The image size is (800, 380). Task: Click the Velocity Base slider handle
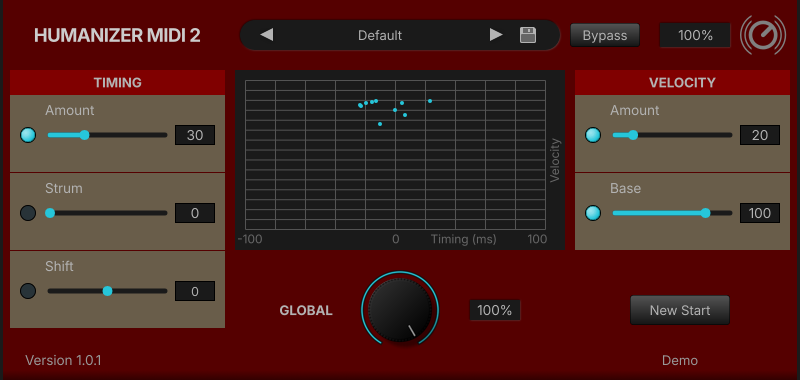point(706,213)
